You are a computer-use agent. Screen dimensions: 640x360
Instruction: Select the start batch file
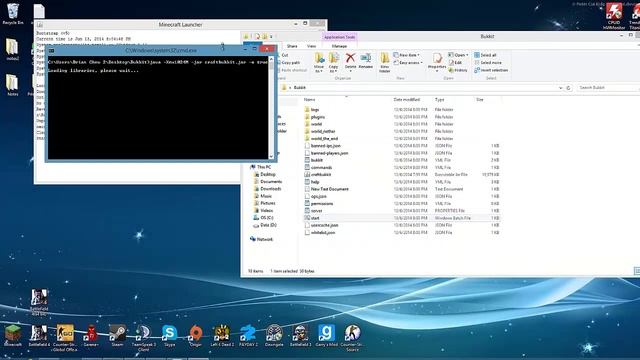[402, 218]
